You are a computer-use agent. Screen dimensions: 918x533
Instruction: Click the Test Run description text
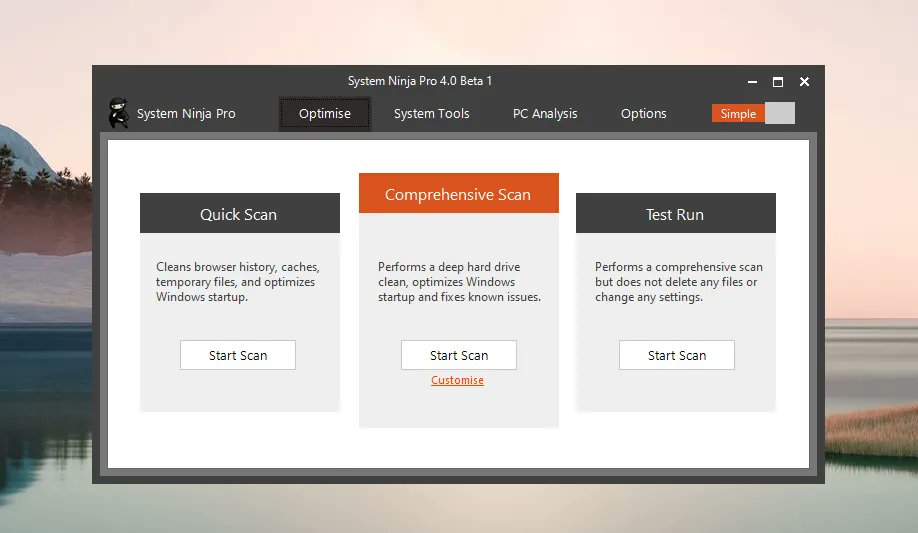pos(679,282)
